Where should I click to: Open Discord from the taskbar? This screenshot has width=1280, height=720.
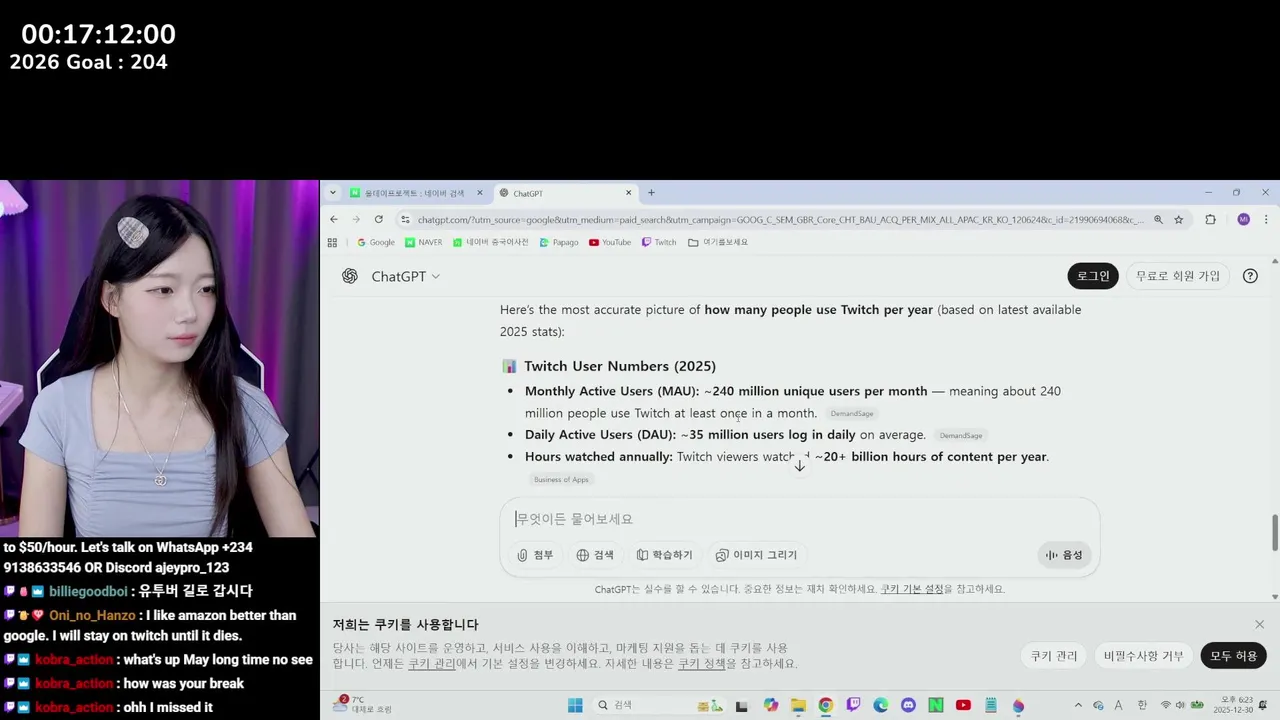pos(908,705)
